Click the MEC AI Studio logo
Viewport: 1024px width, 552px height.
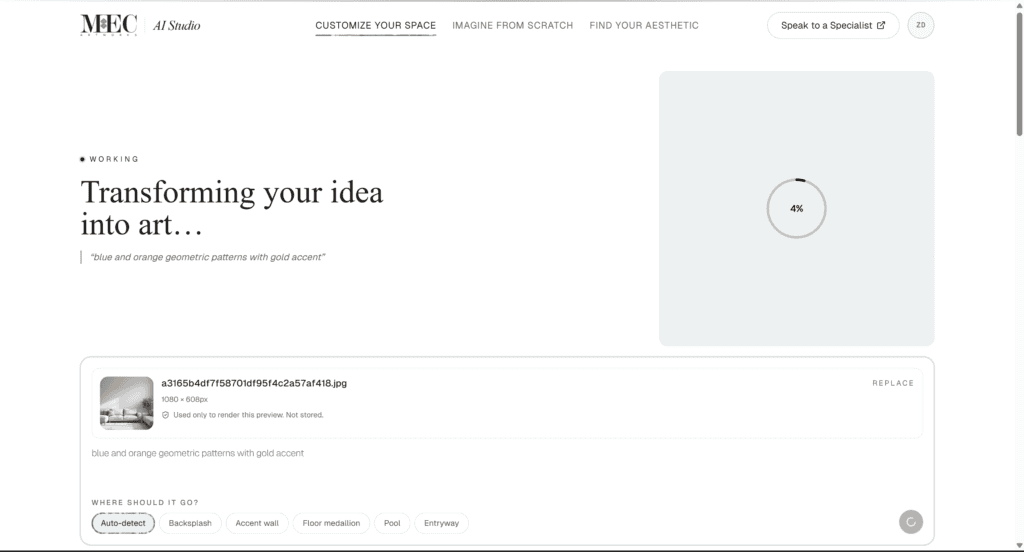[x=140, y=25]
